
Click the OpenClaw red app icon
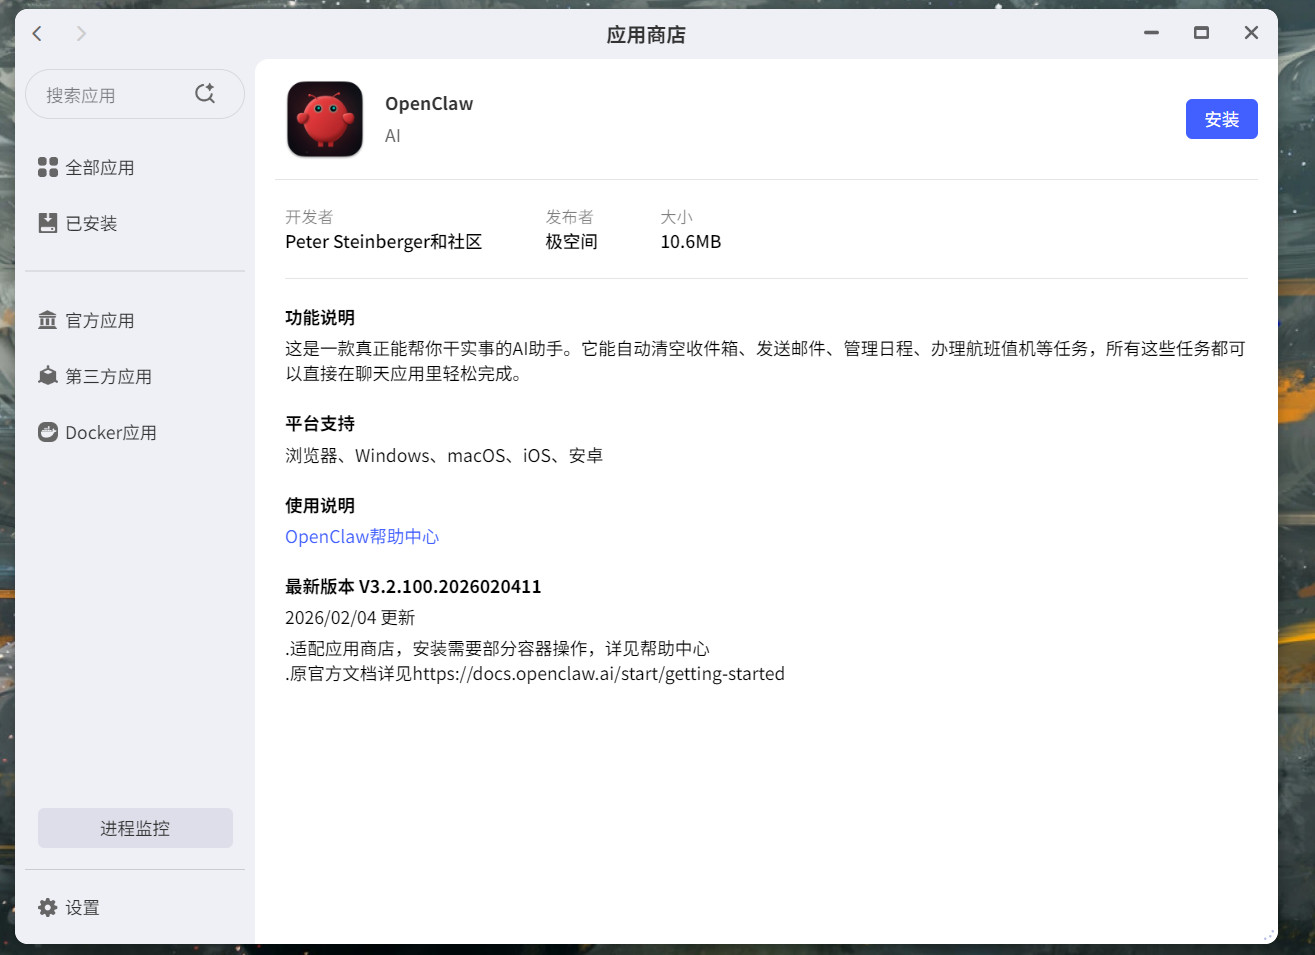click(x=325, y=119)
